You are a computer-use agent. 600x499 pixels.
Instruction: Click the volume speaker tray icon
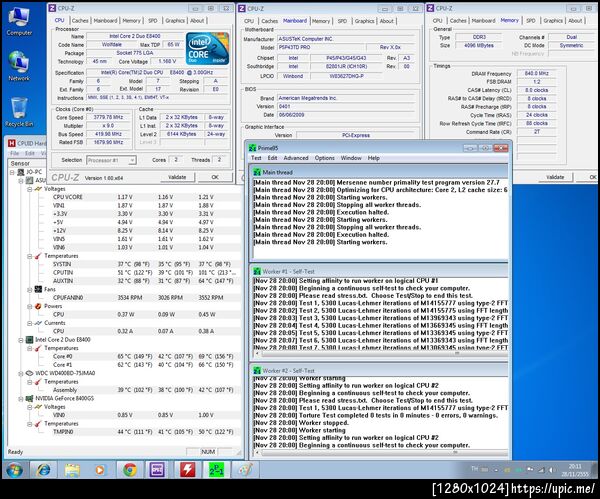tap(551, 470)
